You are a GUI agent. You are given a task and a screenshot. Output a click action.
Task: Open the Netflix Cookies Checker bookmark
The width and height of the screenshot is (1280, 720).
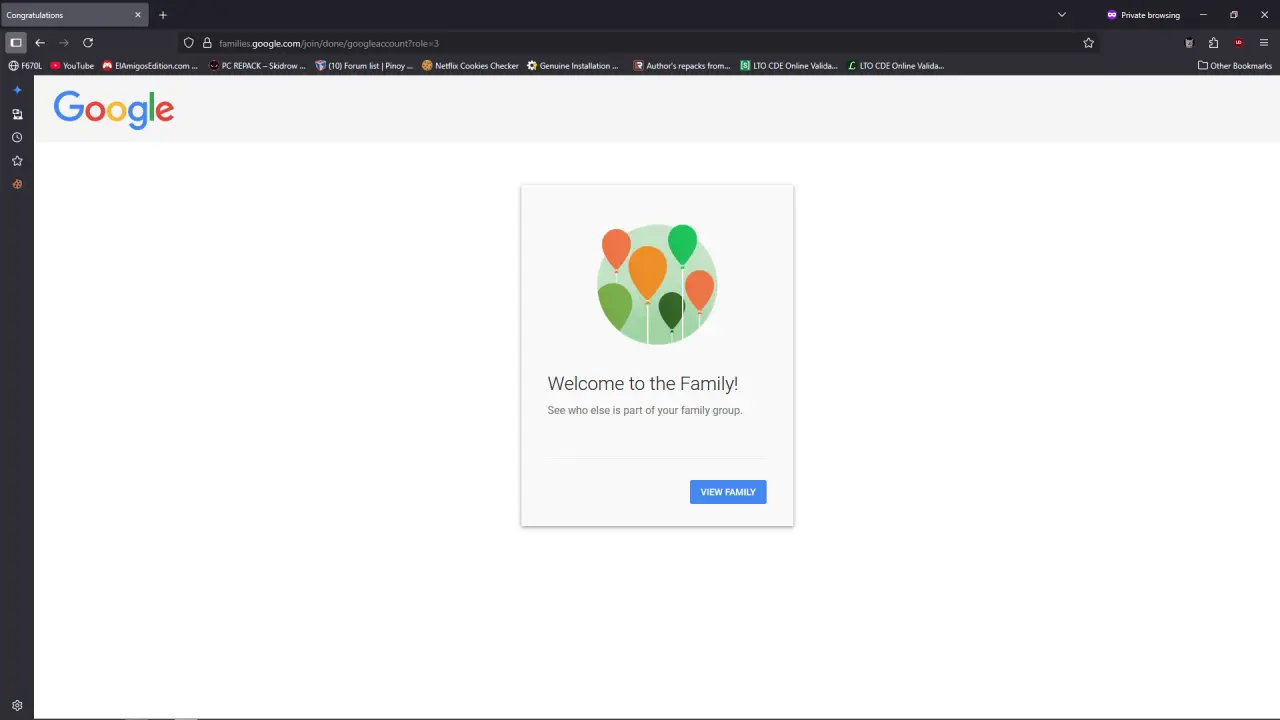pos(470,66)
